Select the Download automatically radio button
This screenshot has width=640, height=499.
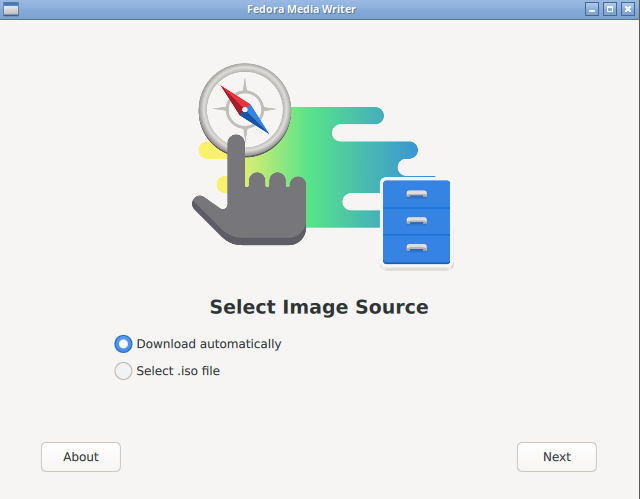point(123,344)
